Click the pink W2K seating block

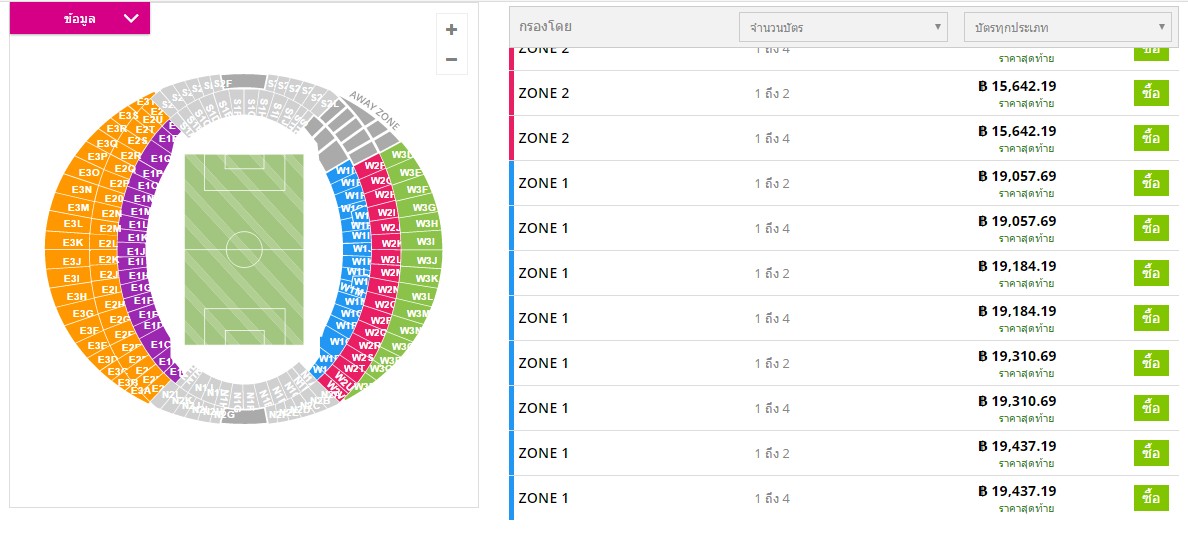click(391, 243)
